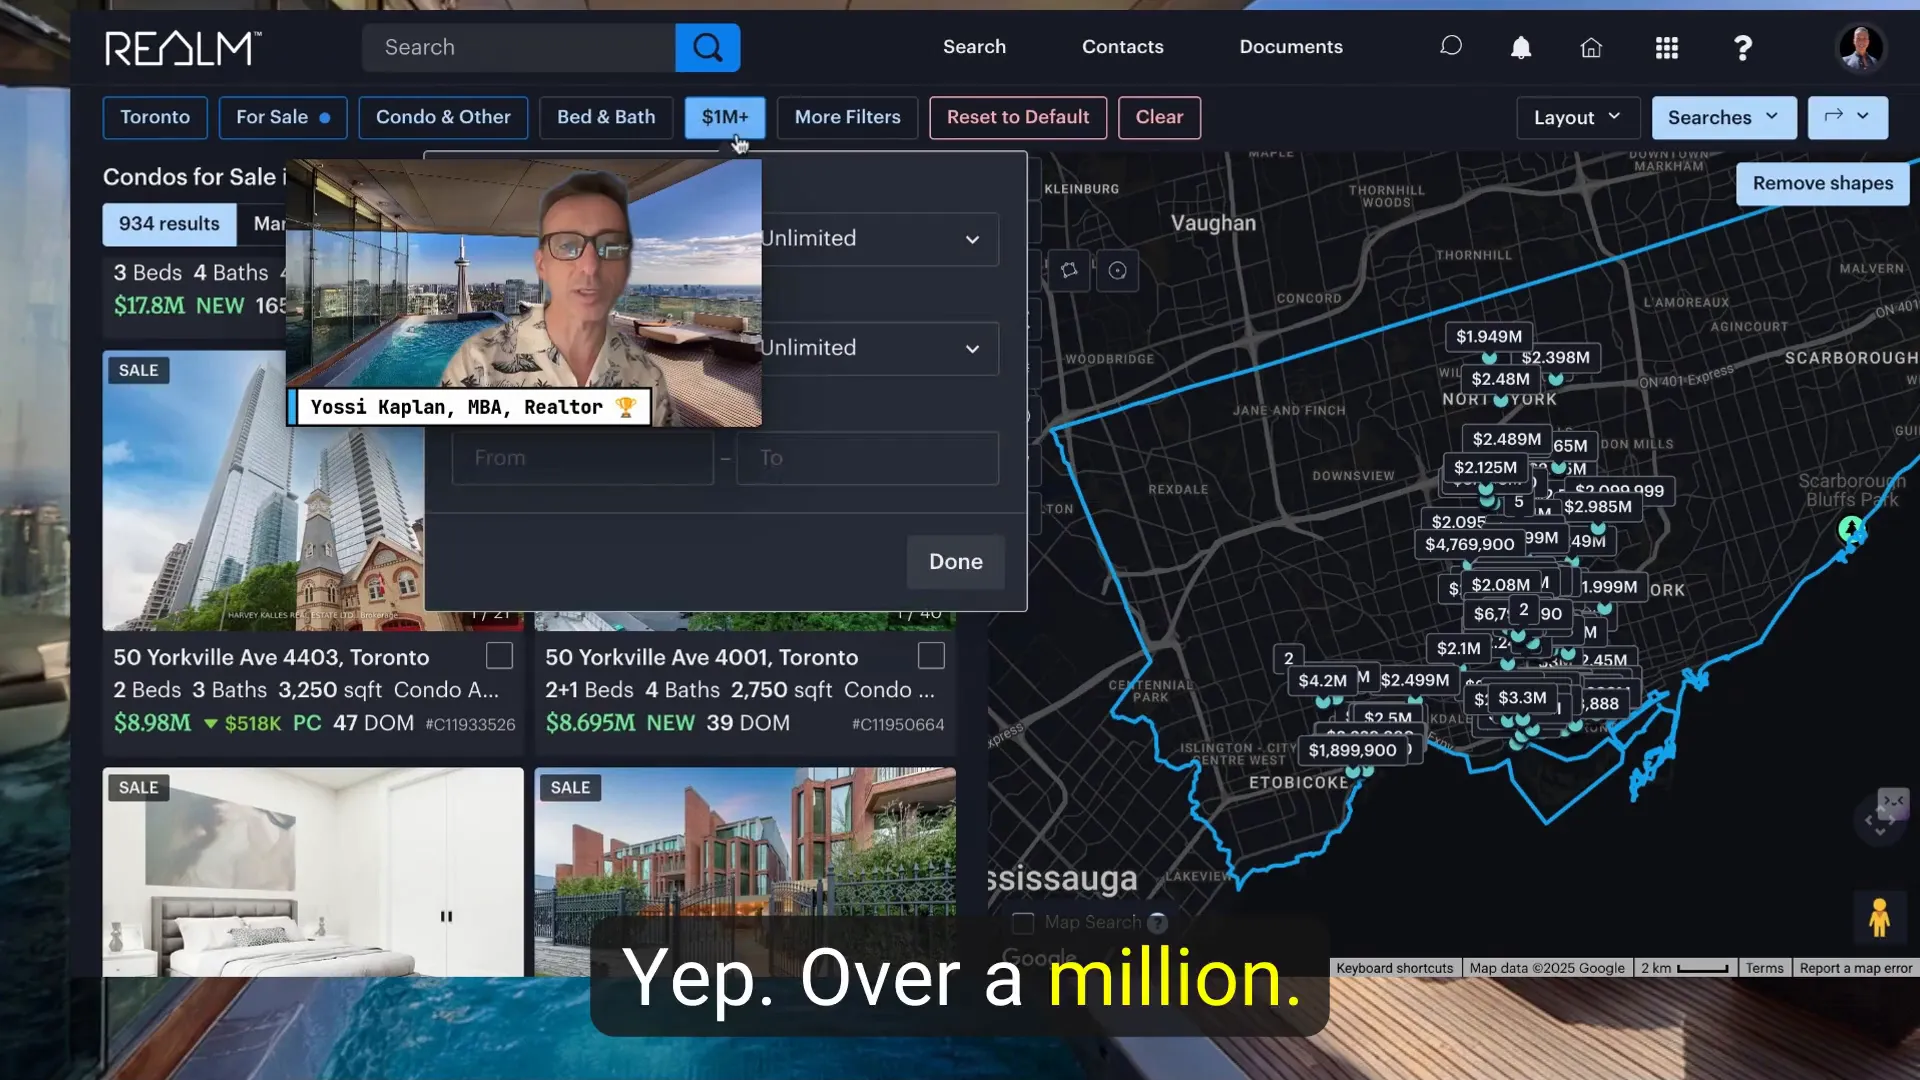
Task: Open the Search nav item
Action: pos(974,47)
